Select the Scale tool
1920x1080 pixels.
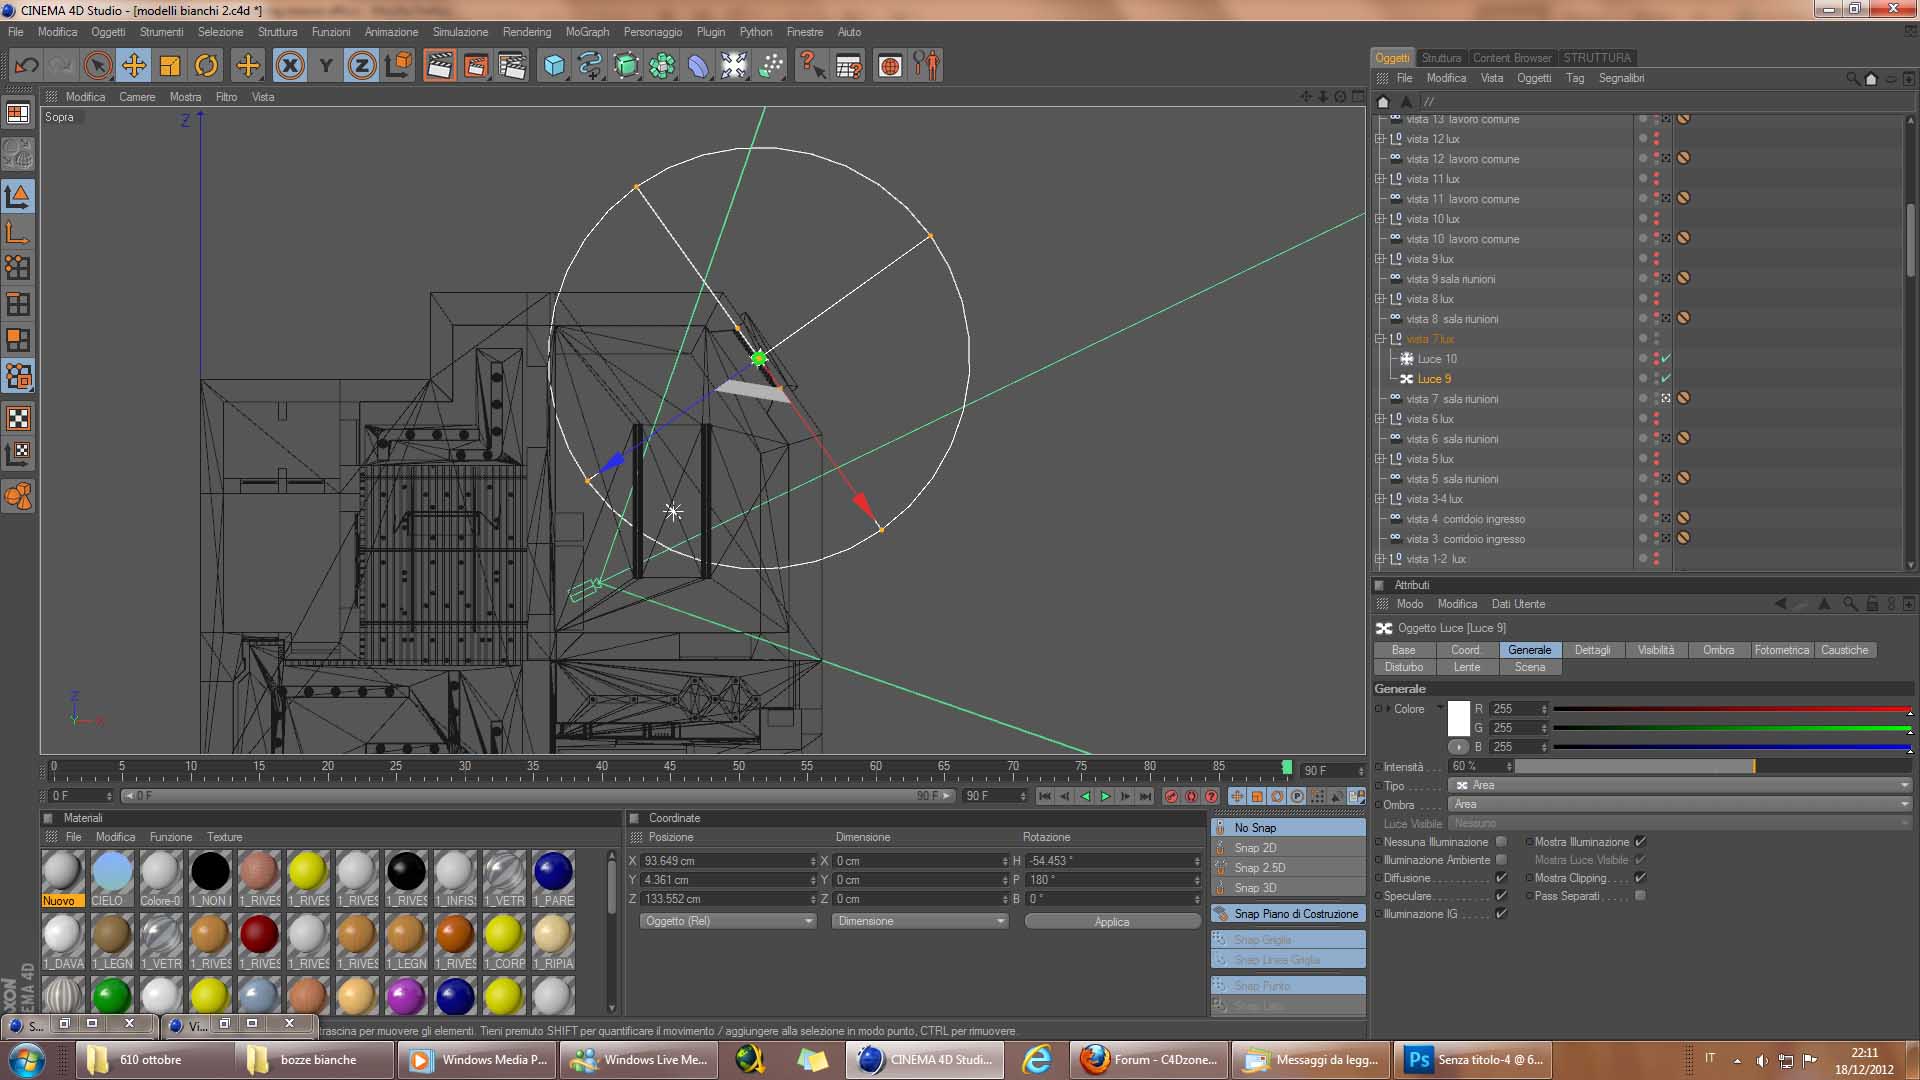pos(170,66)
